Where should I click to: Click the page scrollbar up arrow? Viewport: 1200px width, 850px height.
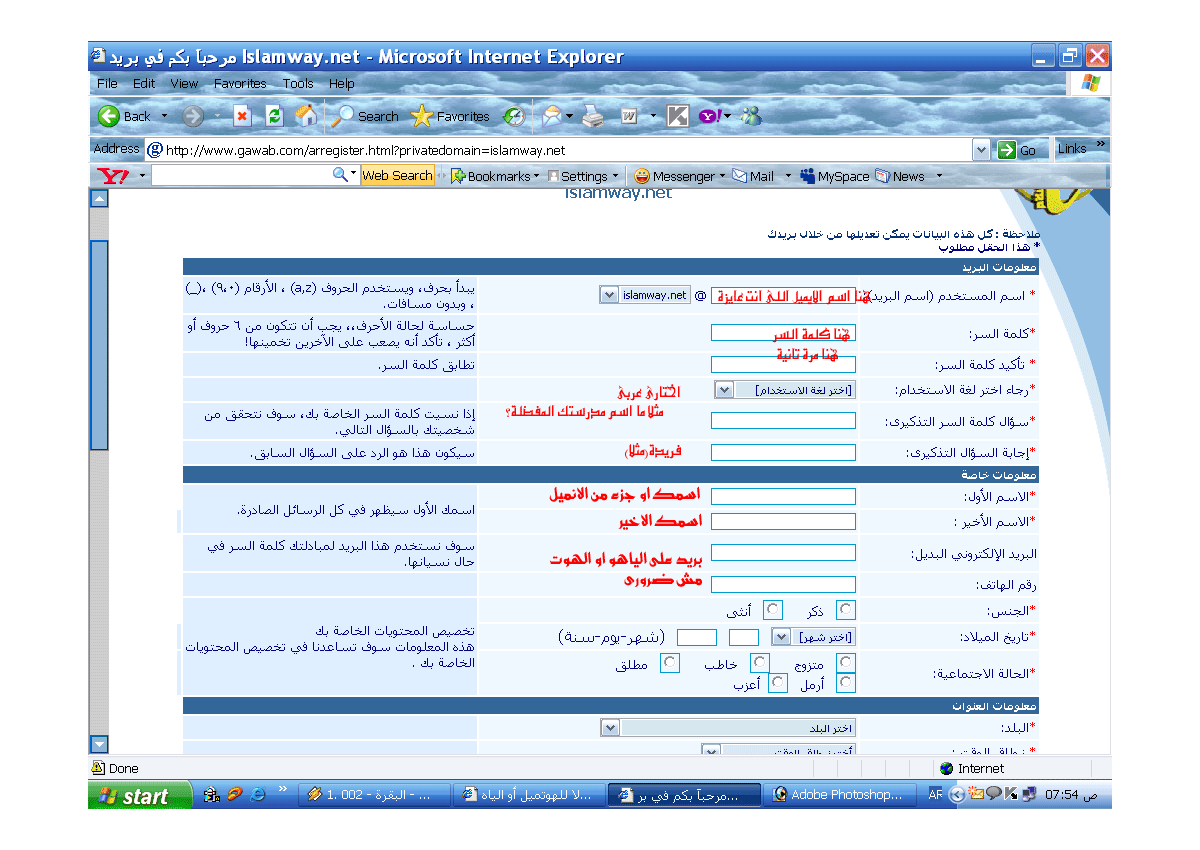pos(98,199)
